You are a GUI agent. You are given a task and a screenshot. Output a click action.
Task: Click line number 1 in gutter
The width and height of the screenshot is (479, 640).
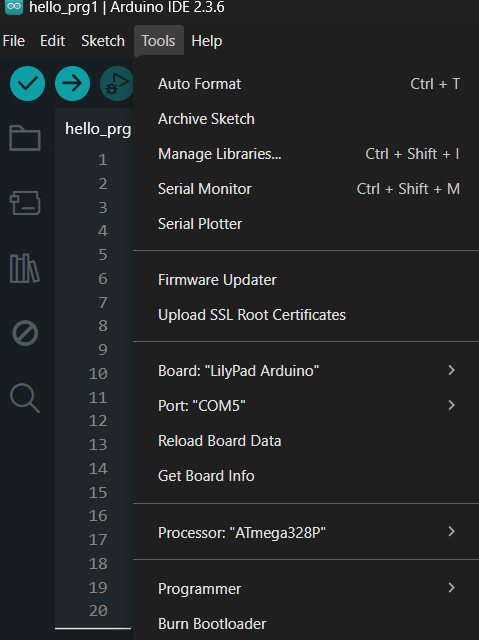pyautogui.click(x=102, y=160)
